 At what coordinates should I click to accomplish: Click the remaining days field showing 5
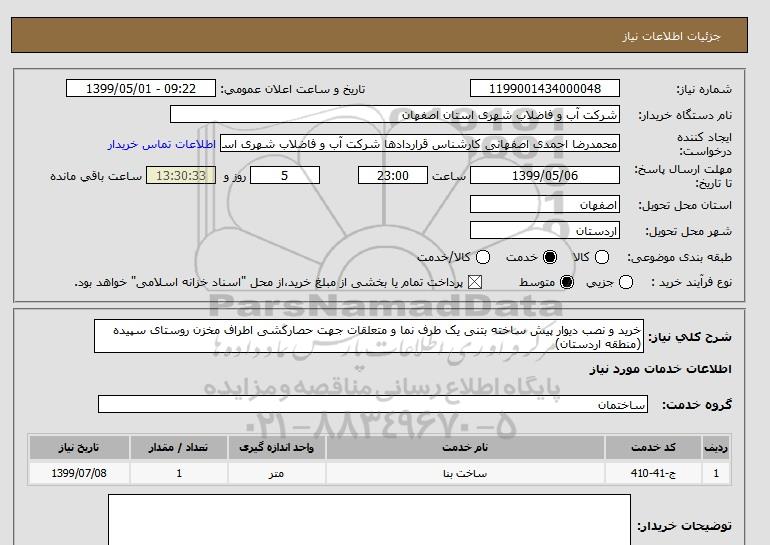point(285,175)
